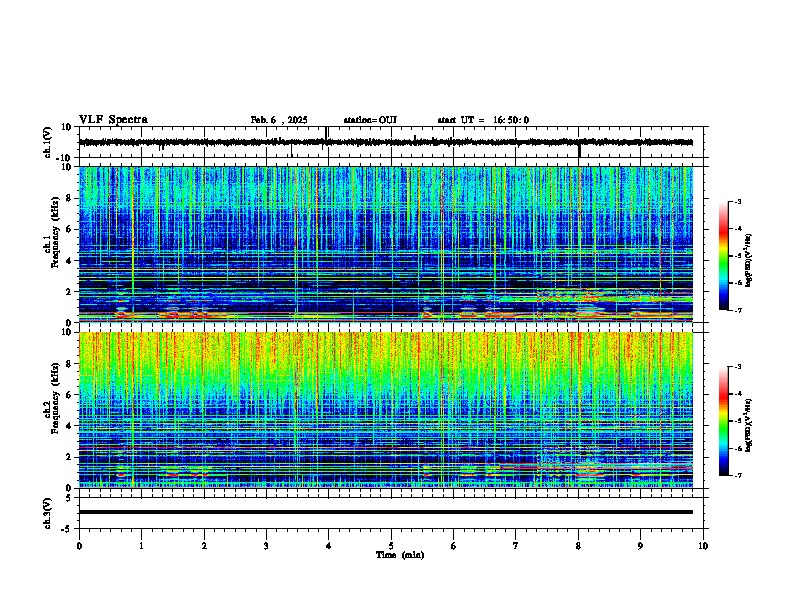This screenshot has height=612, width=792.
Task: Click the "-3" label on ch.1 color scale
Action: point(738,201)
